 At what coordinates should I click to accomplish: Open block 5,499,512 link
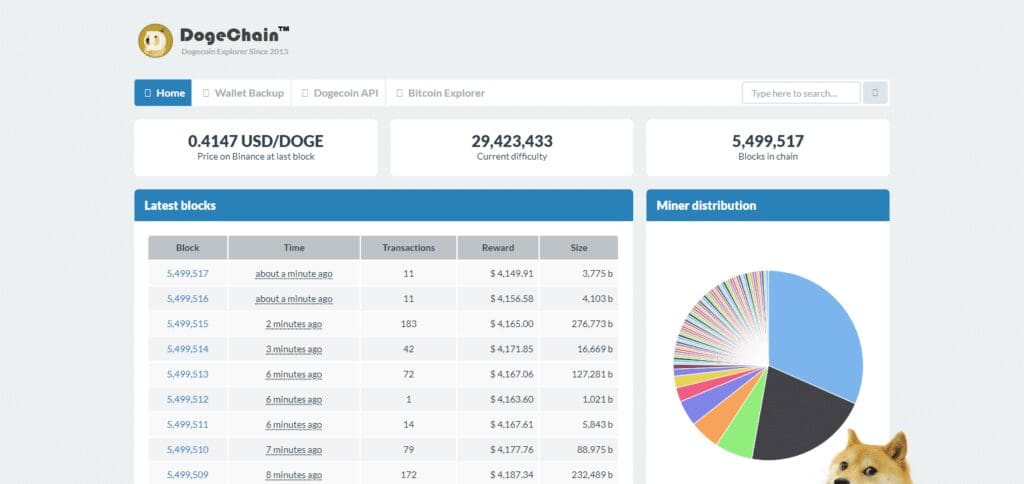click(187, 399)
